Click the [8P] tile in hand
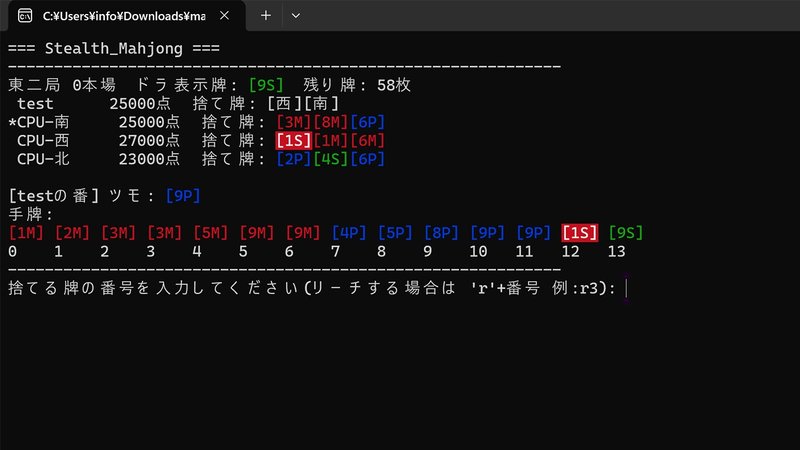 click(x=441, y=233)
